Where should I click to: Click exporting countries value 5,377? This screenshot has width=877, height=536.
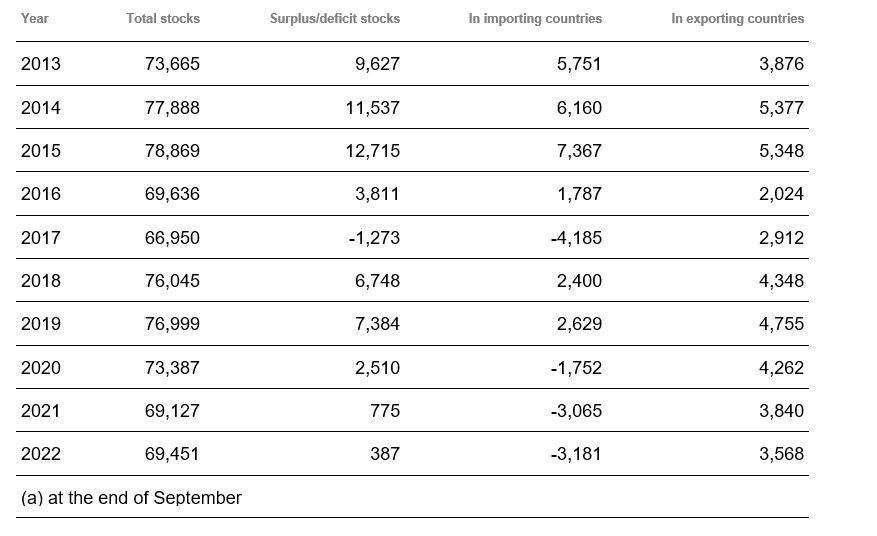[781, 107]
